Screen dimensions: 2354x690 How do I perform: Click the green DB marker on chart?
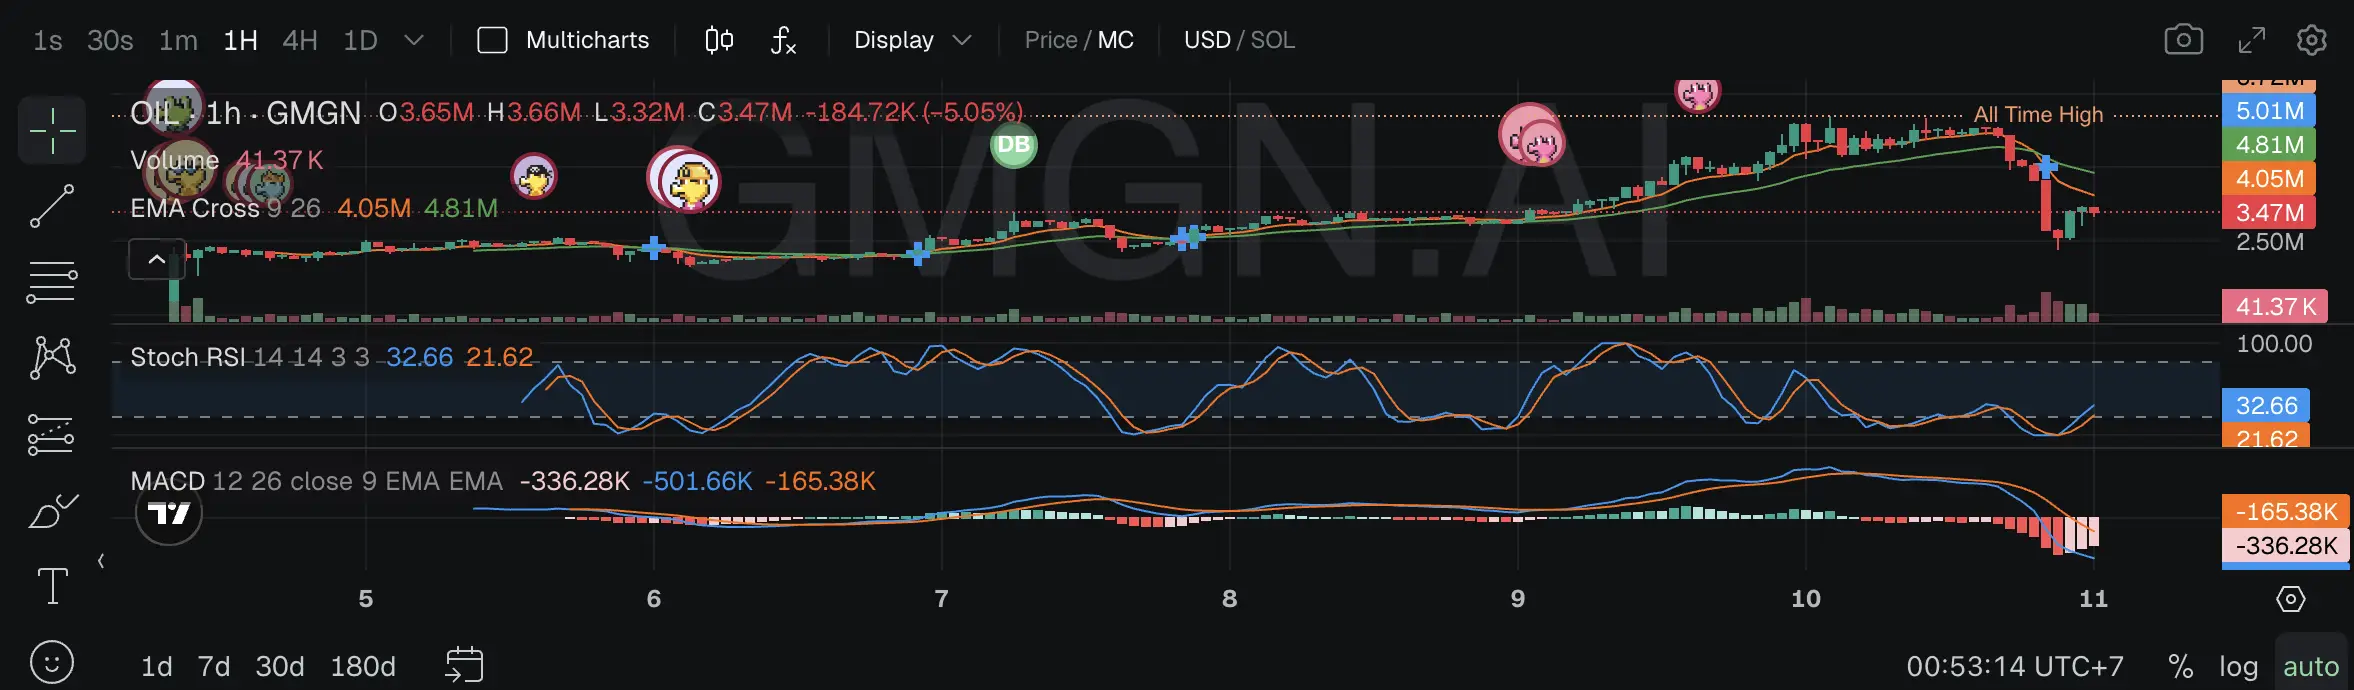1013,145
